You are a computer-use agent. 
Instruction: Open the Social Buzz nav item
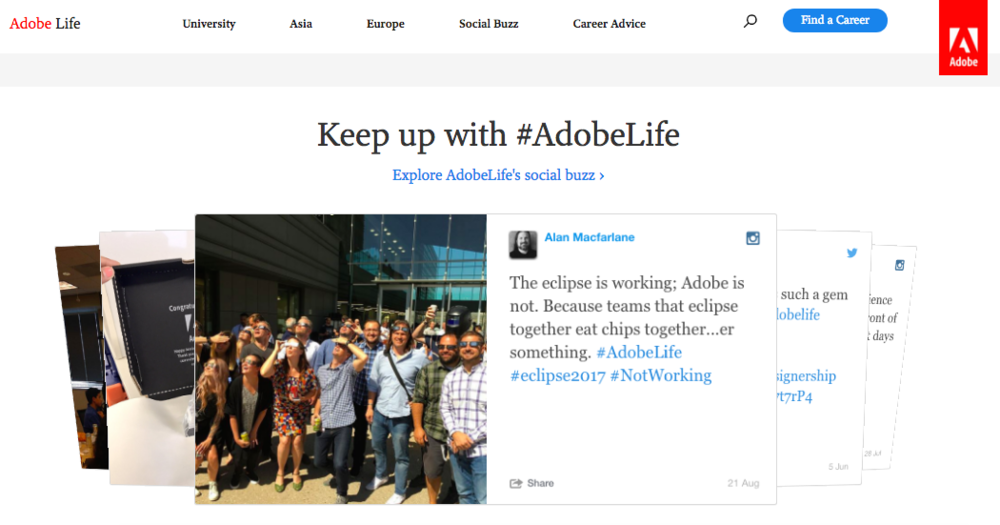click(489, 24)
